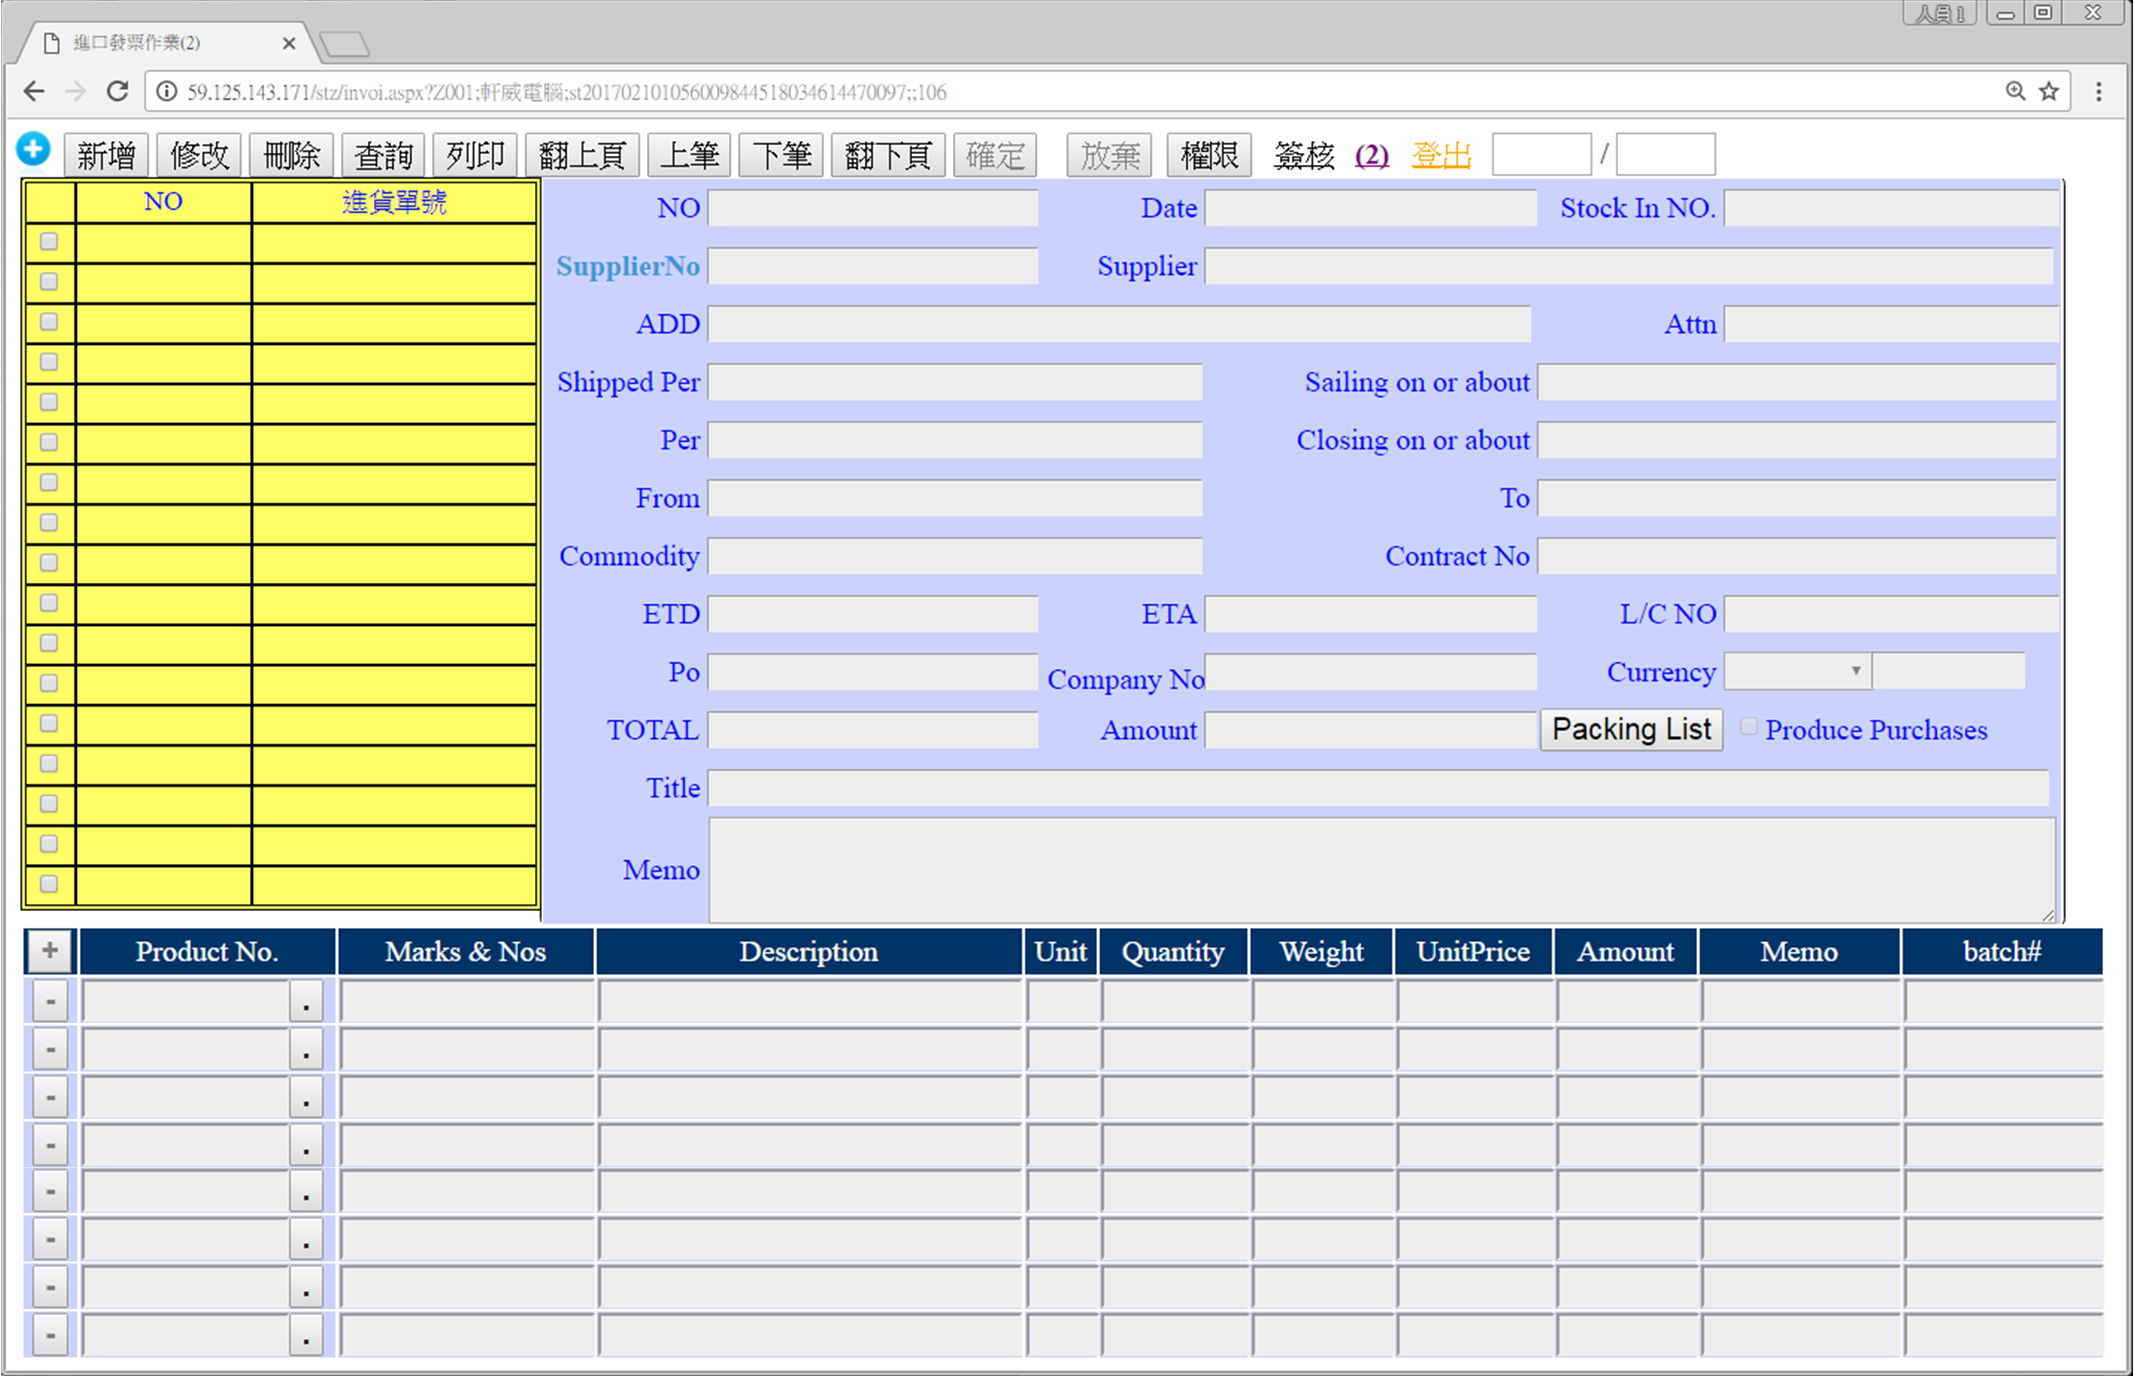Click the Date input field
The width and height of the screenshot is (2134, 1380).
click(1370, 208)
